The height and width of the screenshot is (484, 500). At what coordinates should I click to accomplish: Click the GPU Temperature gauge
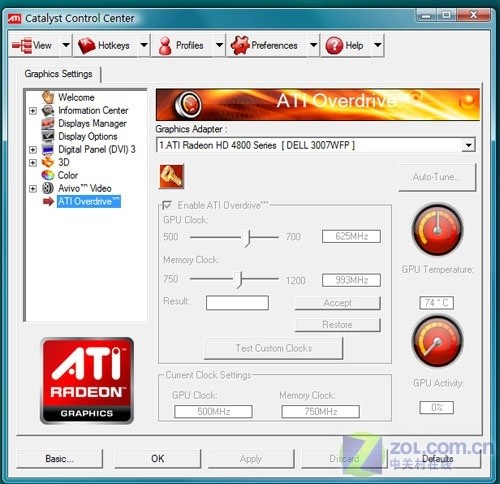[x=437, y=229]
